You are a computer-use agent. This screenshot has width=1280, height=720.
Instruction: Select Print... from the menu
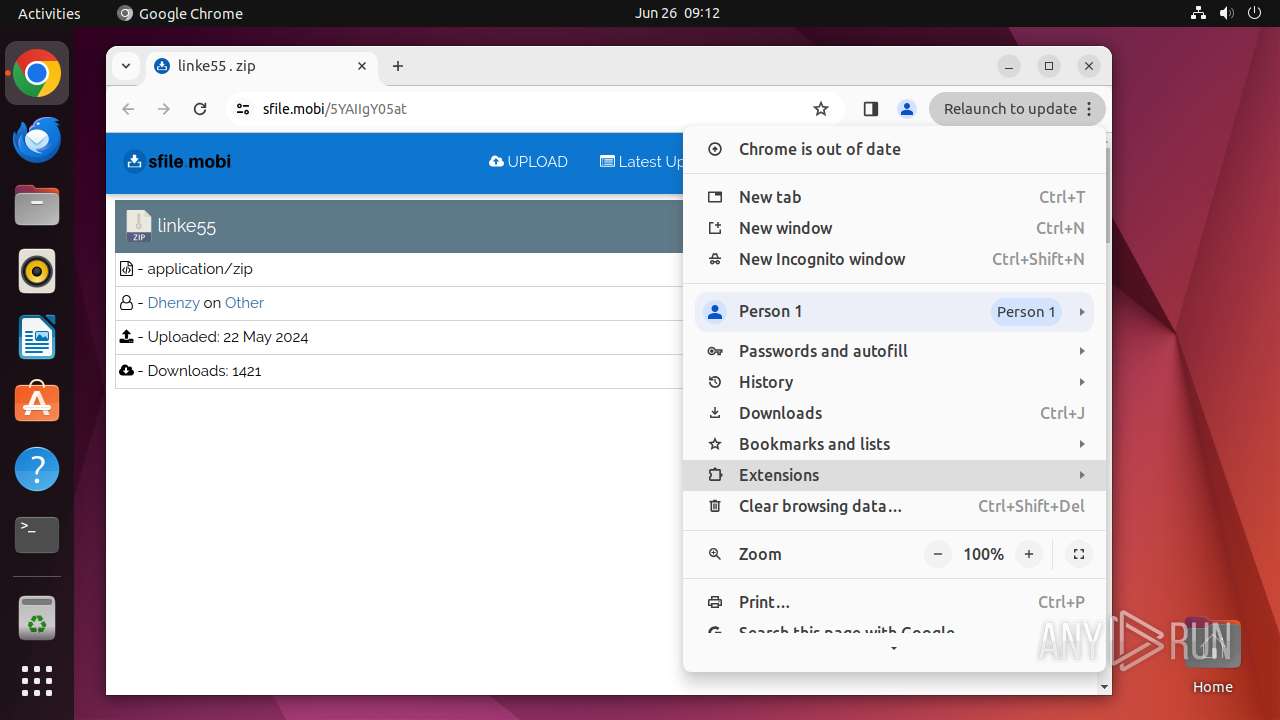[x=895, y=602]
